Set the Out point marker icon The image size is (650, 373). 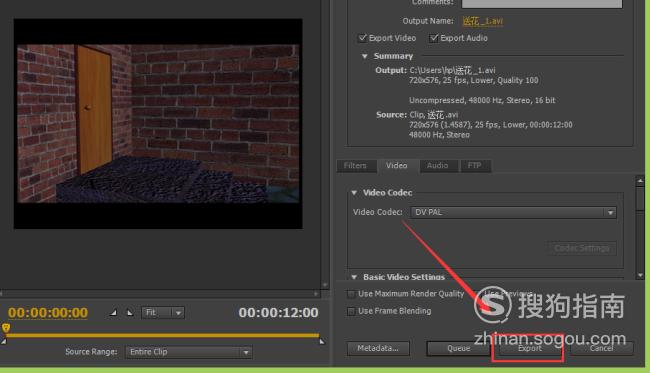click(130, 312)
